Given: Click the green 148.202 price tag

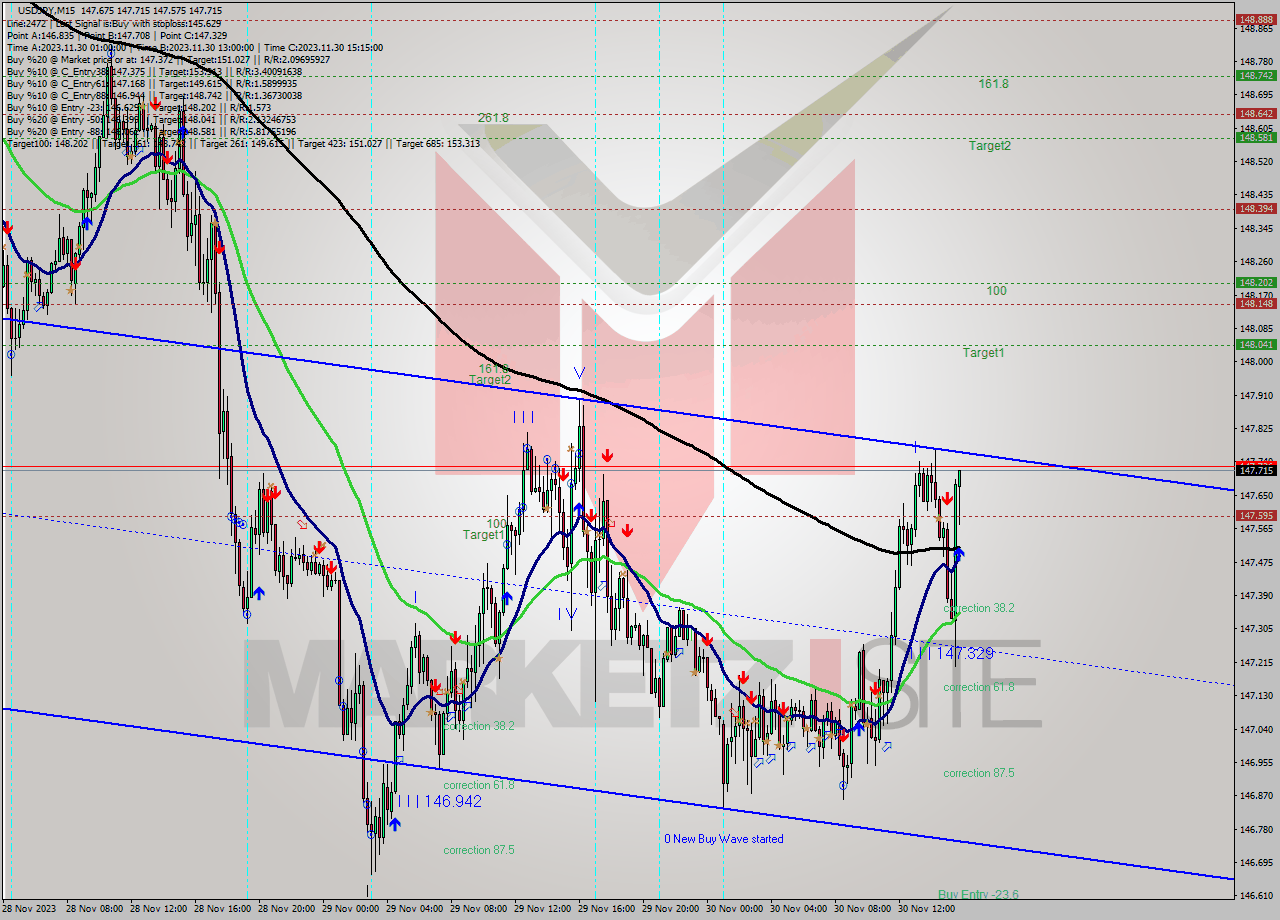Looking at the screenshot, I should 1256,283.
